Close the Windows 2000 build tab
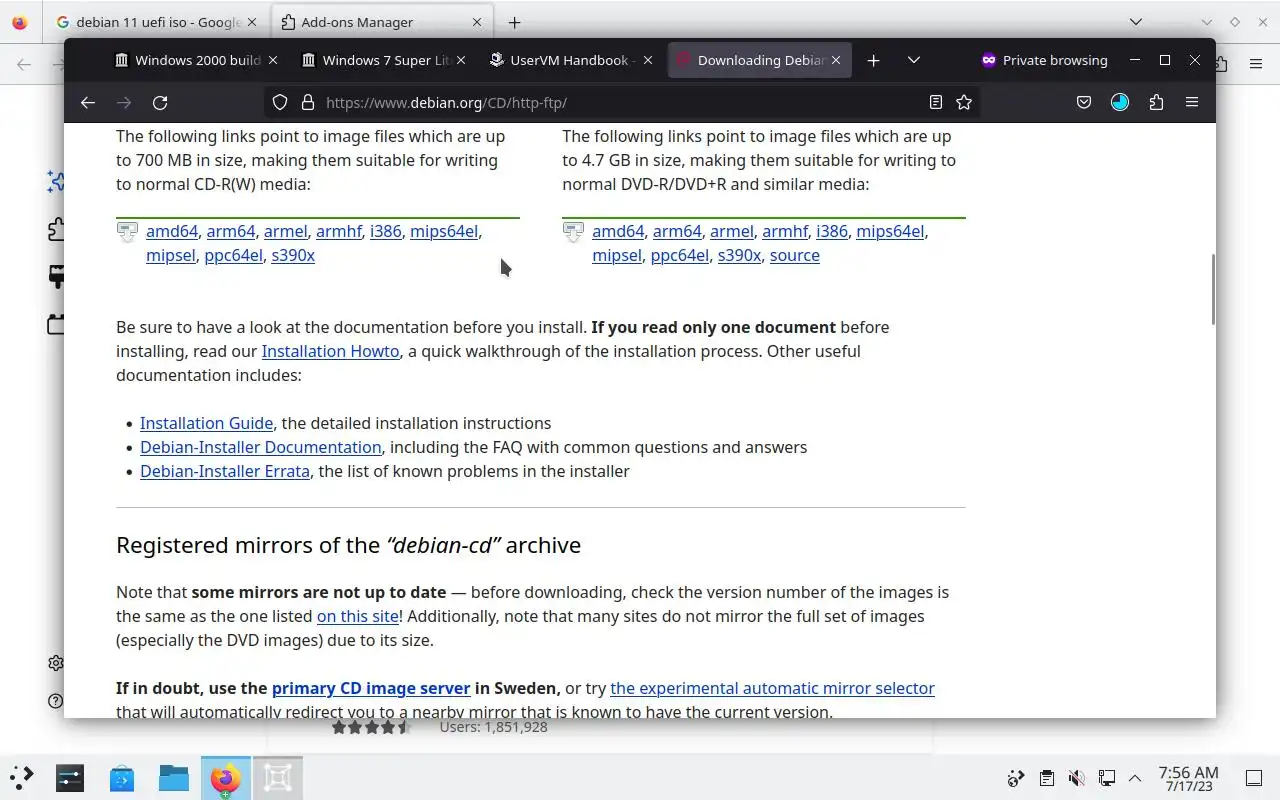This screenshot has height=800, width=1280. [273, 60]
